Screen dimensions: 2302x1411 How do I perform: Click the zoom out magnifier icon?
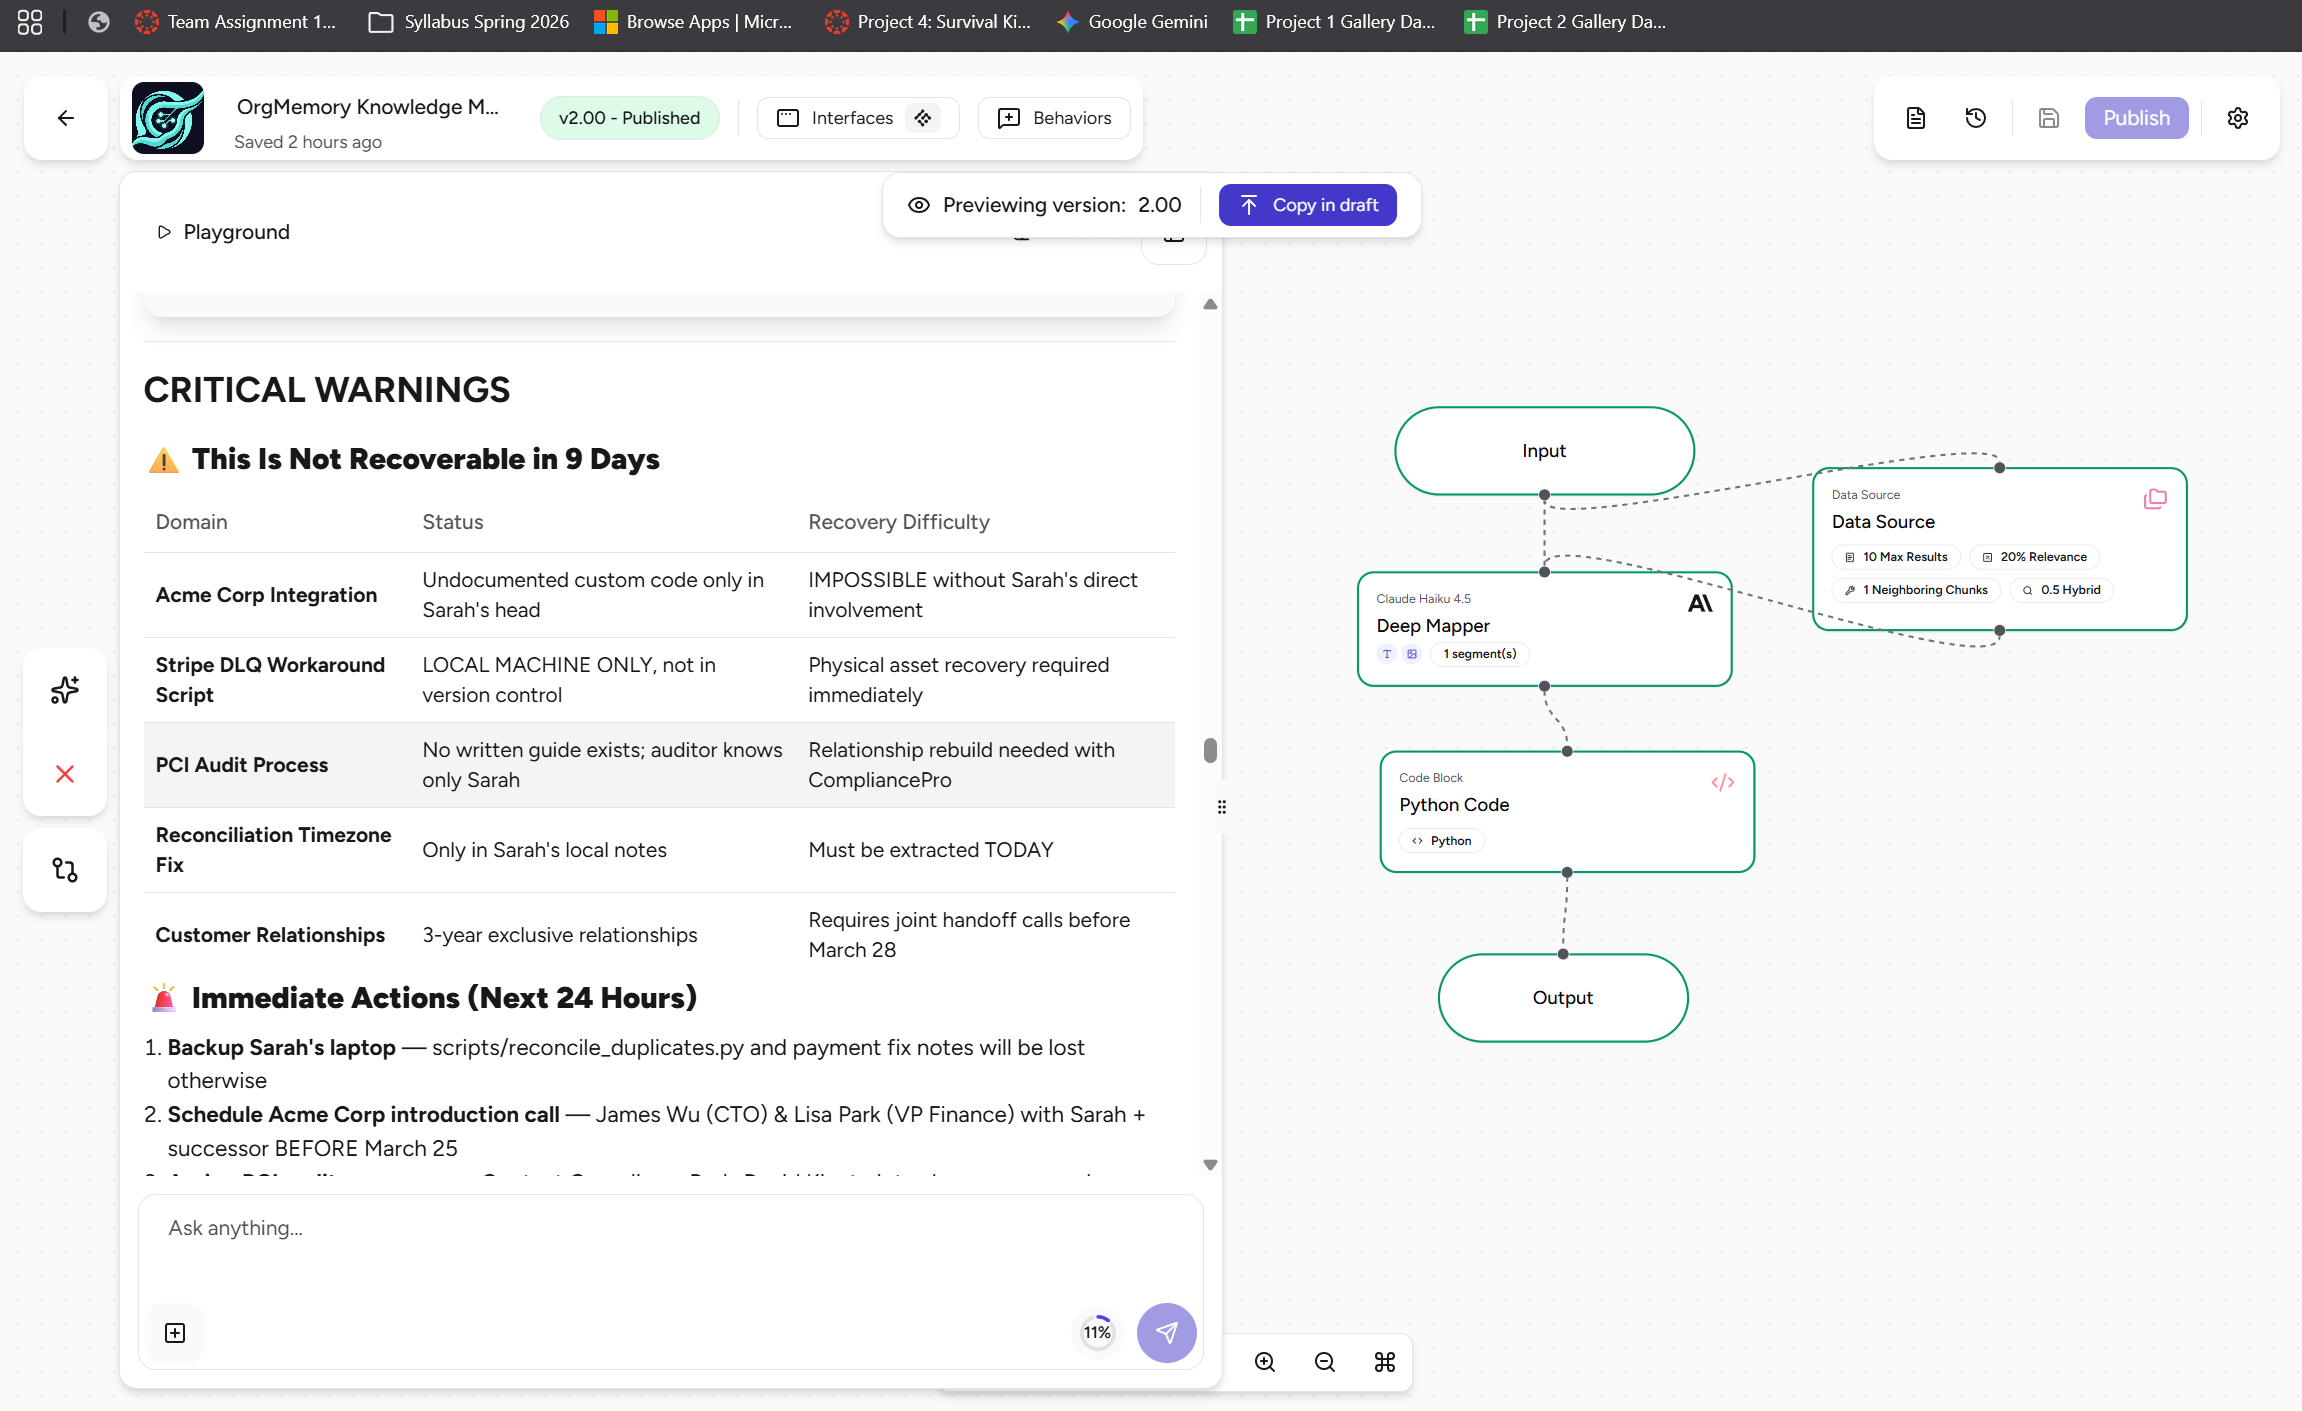[1325, 1362]
